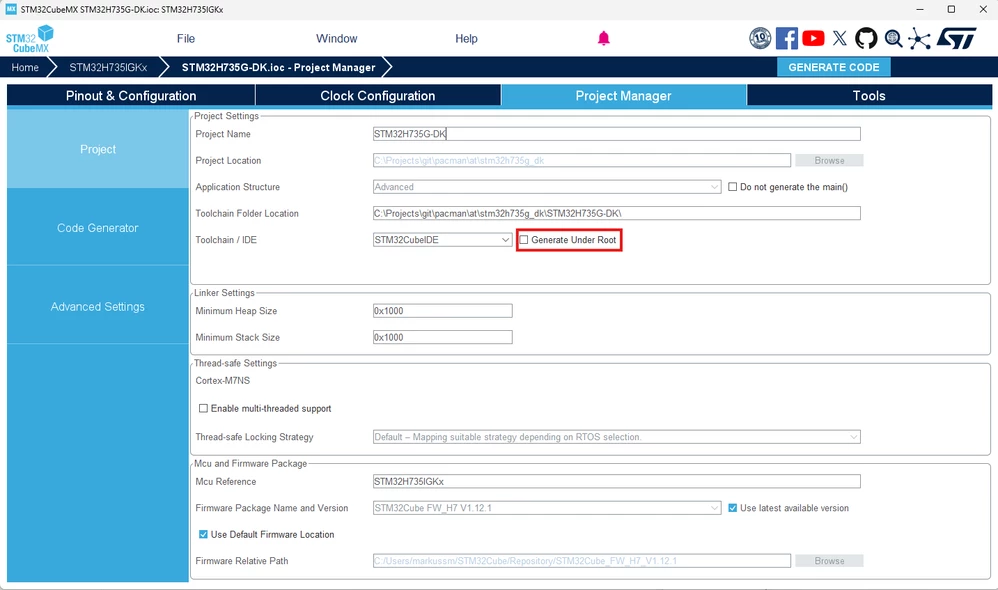Switch to the Tools tab

tap(869, 96)
